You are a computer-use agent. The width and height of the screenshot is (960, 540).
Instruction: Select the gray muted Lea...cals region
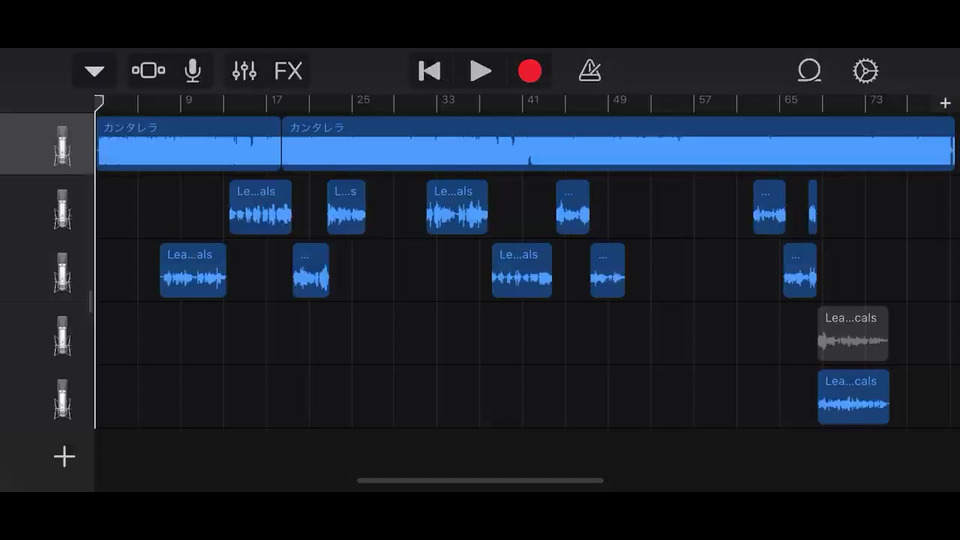tap(853, 334)
